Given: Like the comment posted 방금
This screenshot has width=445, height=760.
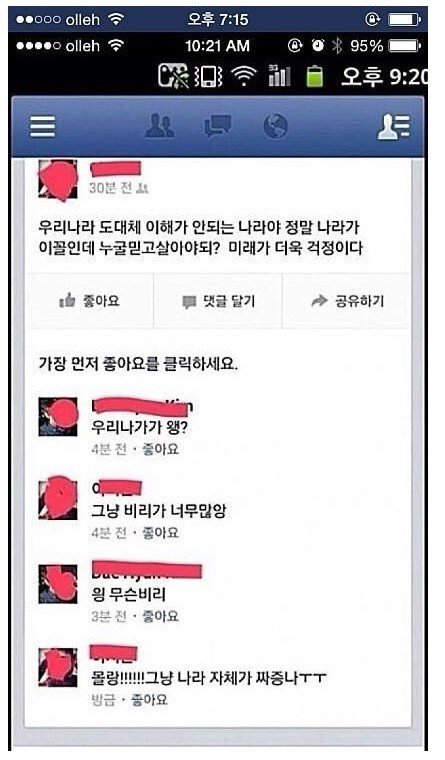Looking at the screenshot, I should point(149,699).
